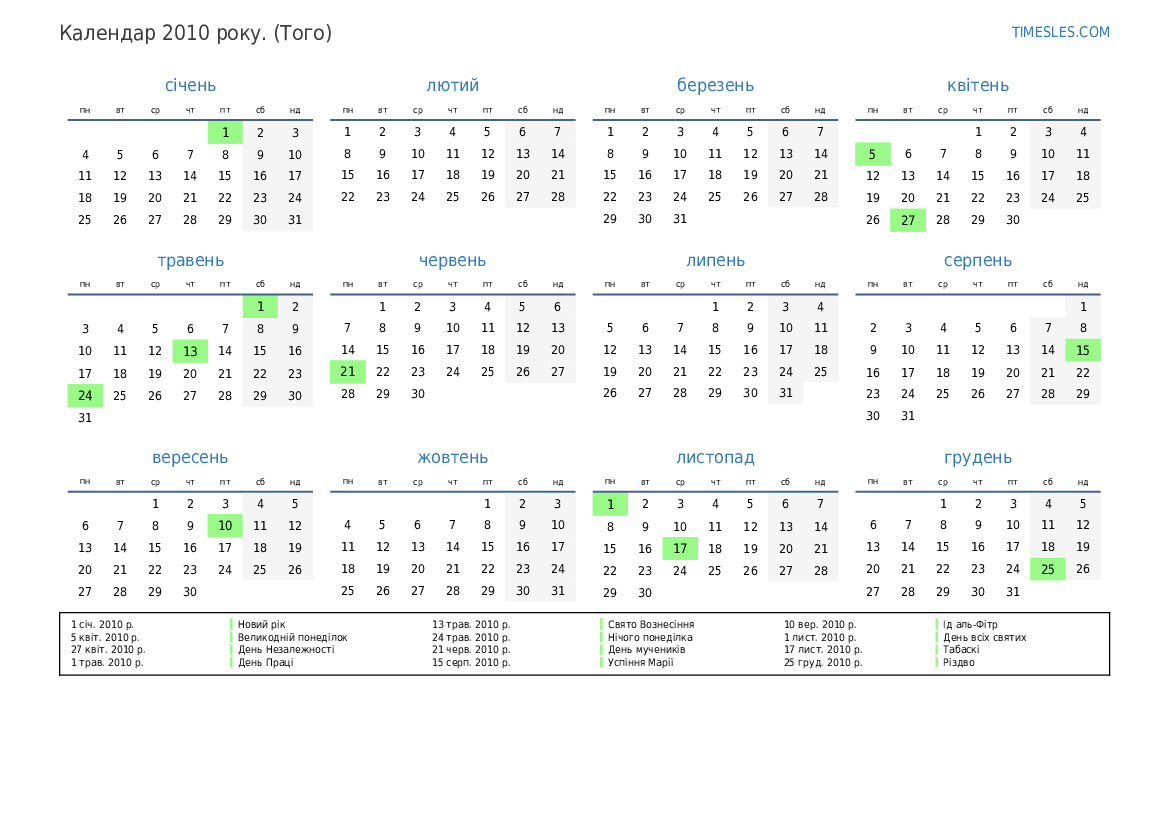This screenshot has height=827, width=1169.
Task: Click legend entry "Різдво"
Action: click(x=958, y=662)
